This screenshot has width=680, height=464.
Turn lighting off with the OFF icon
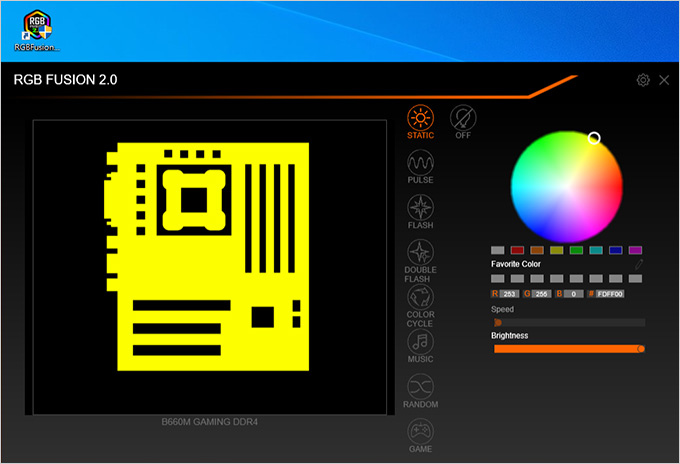click(463, 121)
